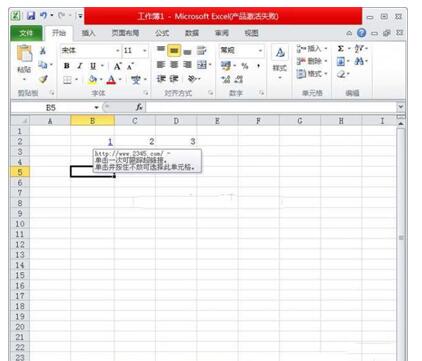Switch to the Insert ribbon tab

point(89,33)
